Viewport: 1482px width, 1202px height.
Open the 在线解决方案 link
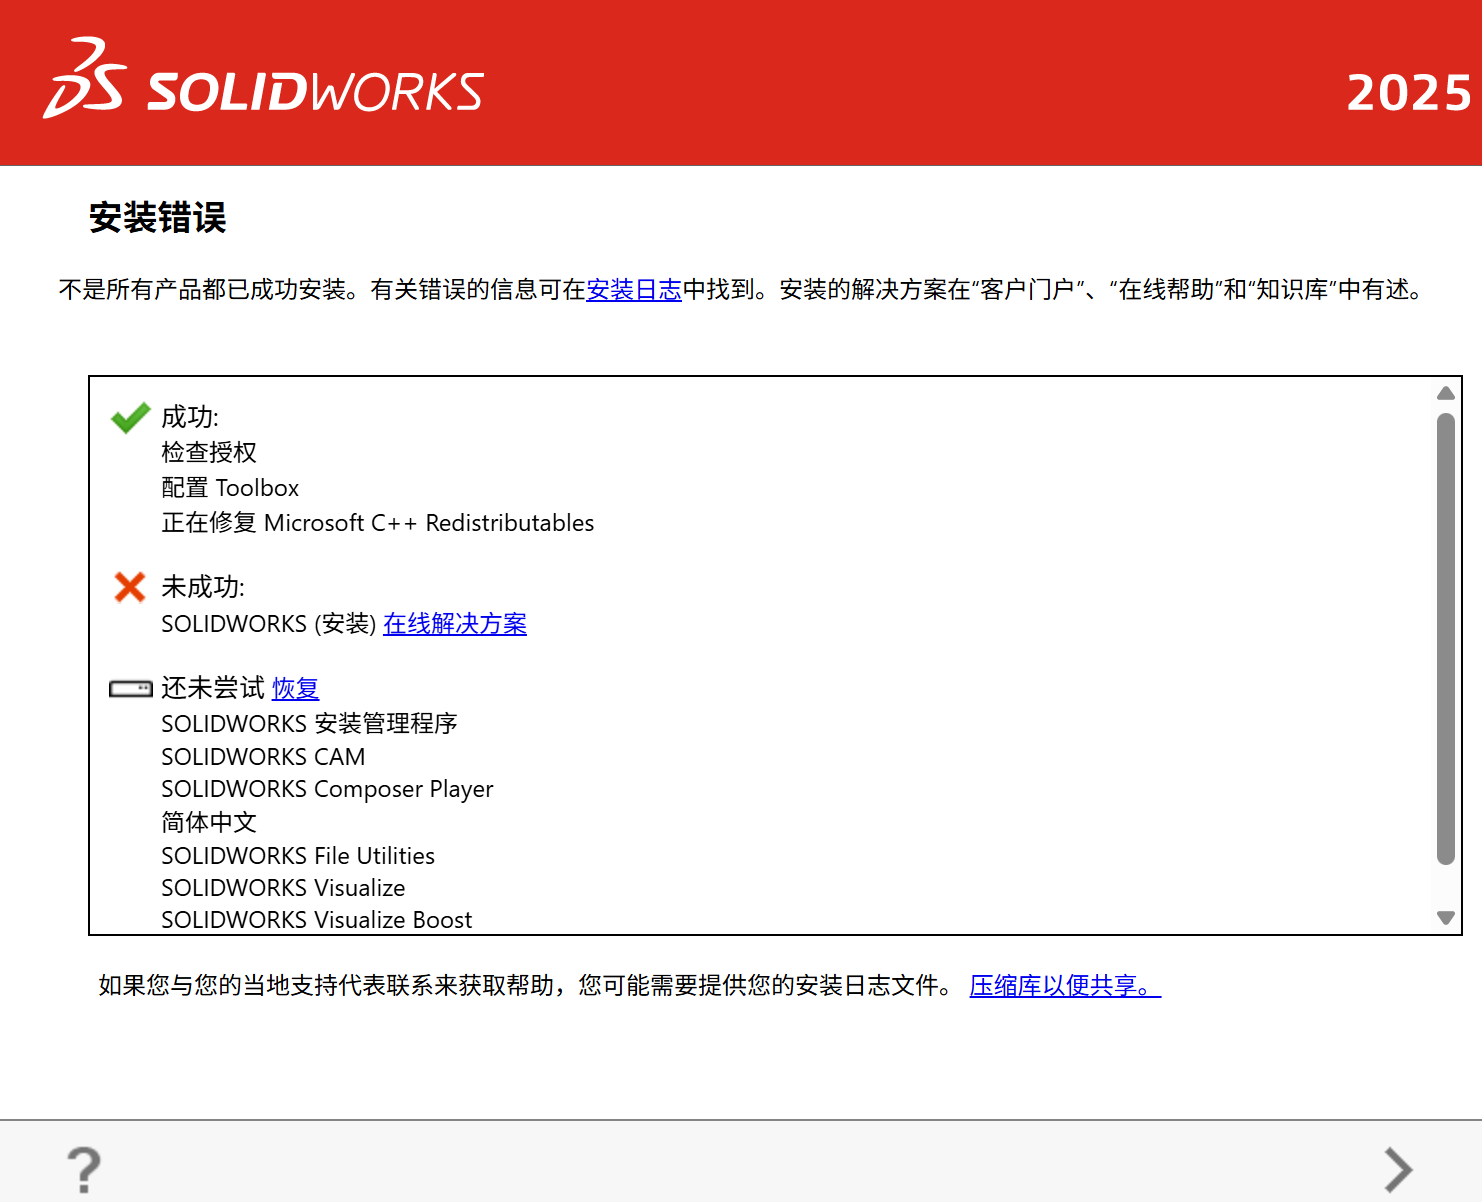[455, 624]
